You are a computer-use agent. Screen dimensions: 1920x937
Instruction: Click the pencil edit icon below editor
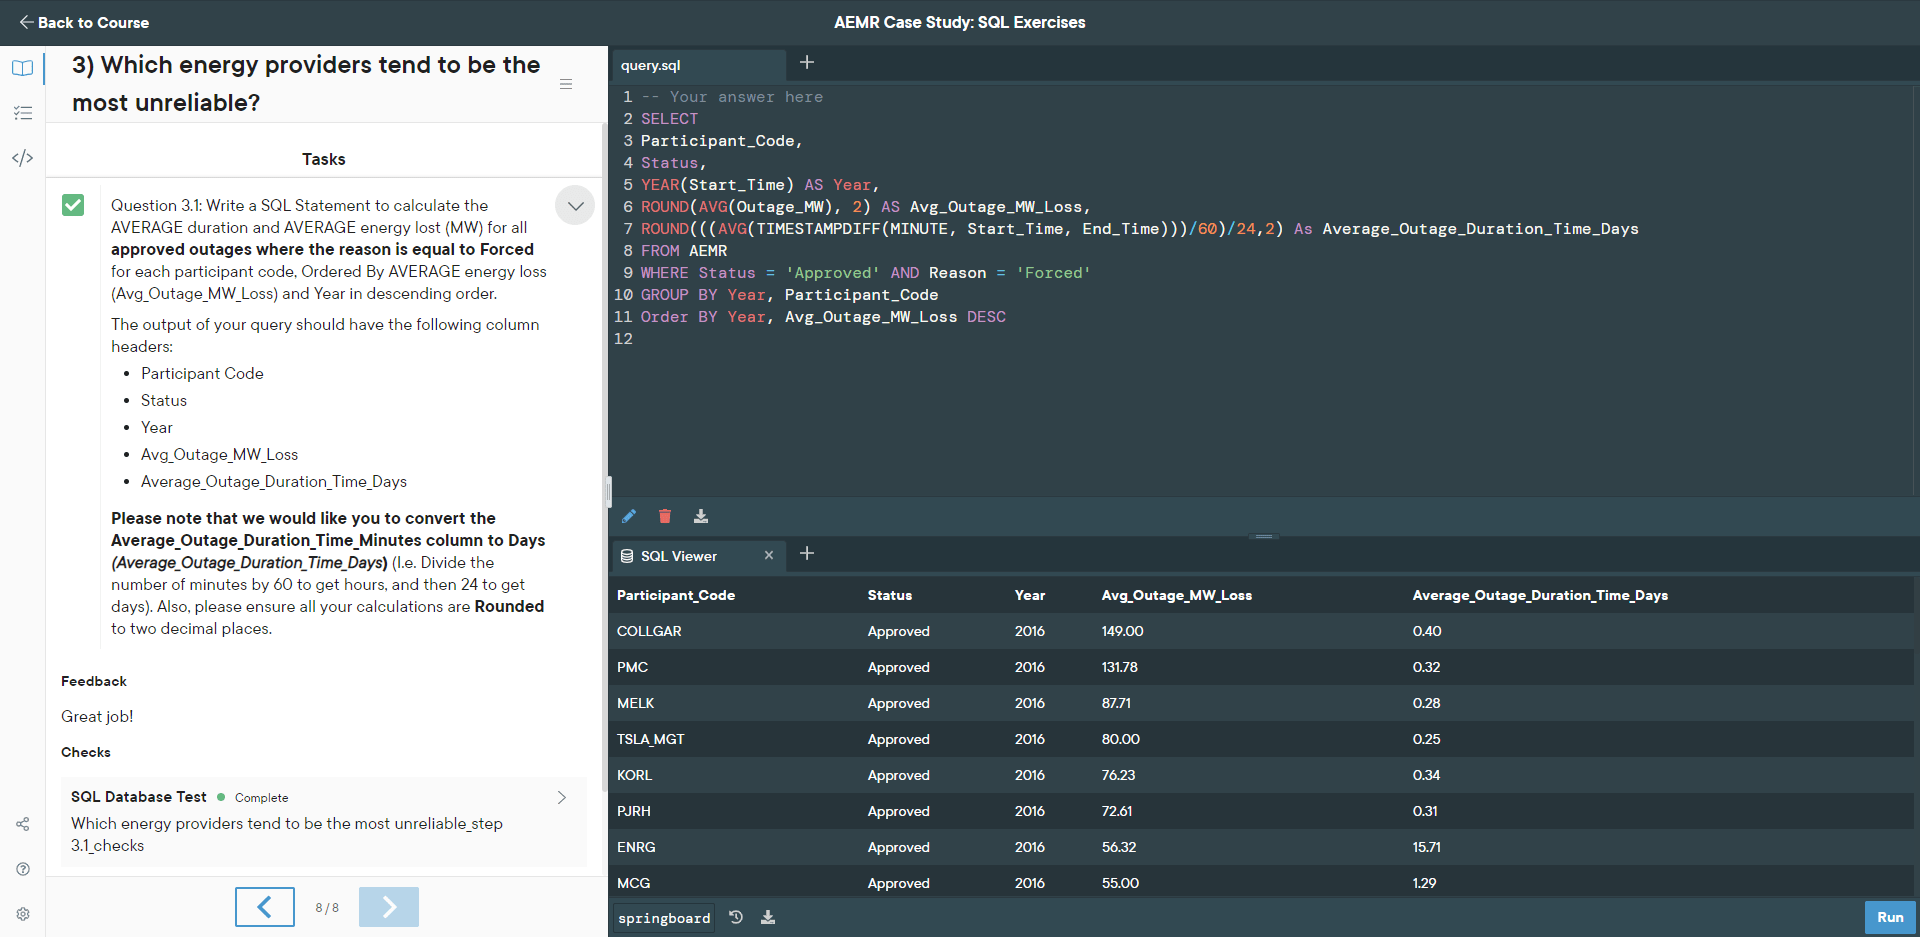point(629,516)
